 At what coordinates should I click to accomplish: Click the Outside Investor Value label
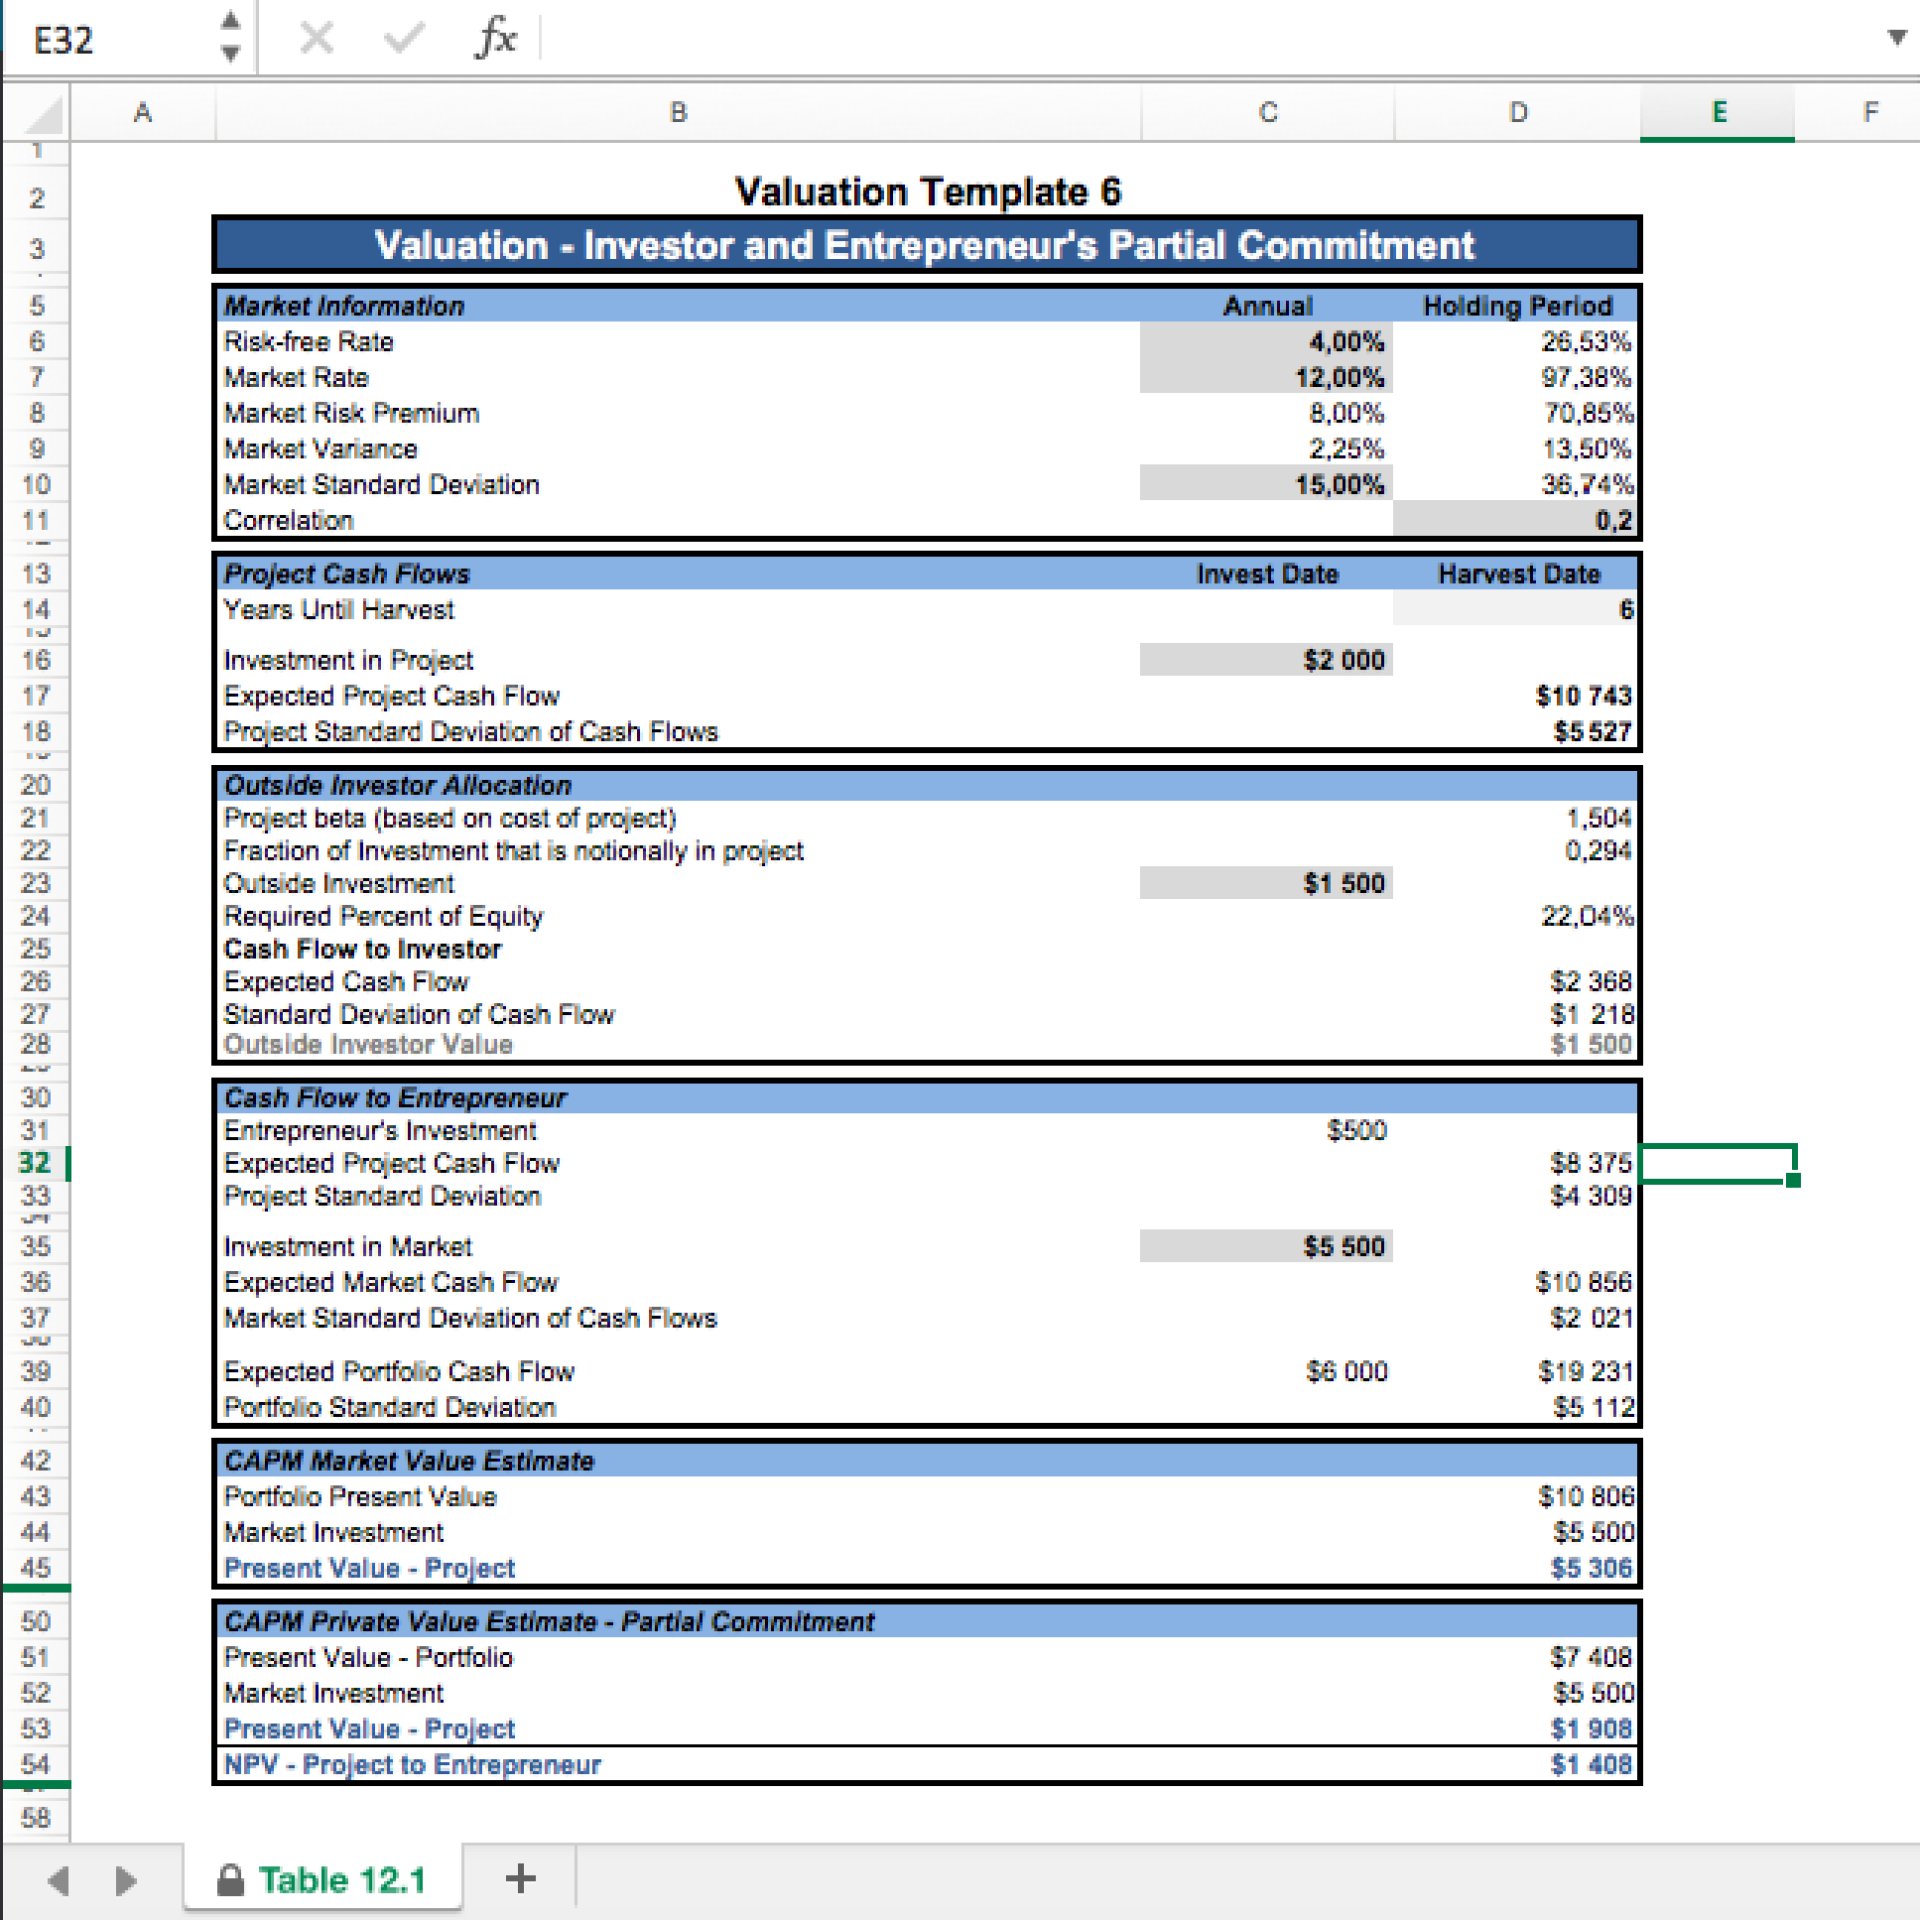coord(368,1044)
